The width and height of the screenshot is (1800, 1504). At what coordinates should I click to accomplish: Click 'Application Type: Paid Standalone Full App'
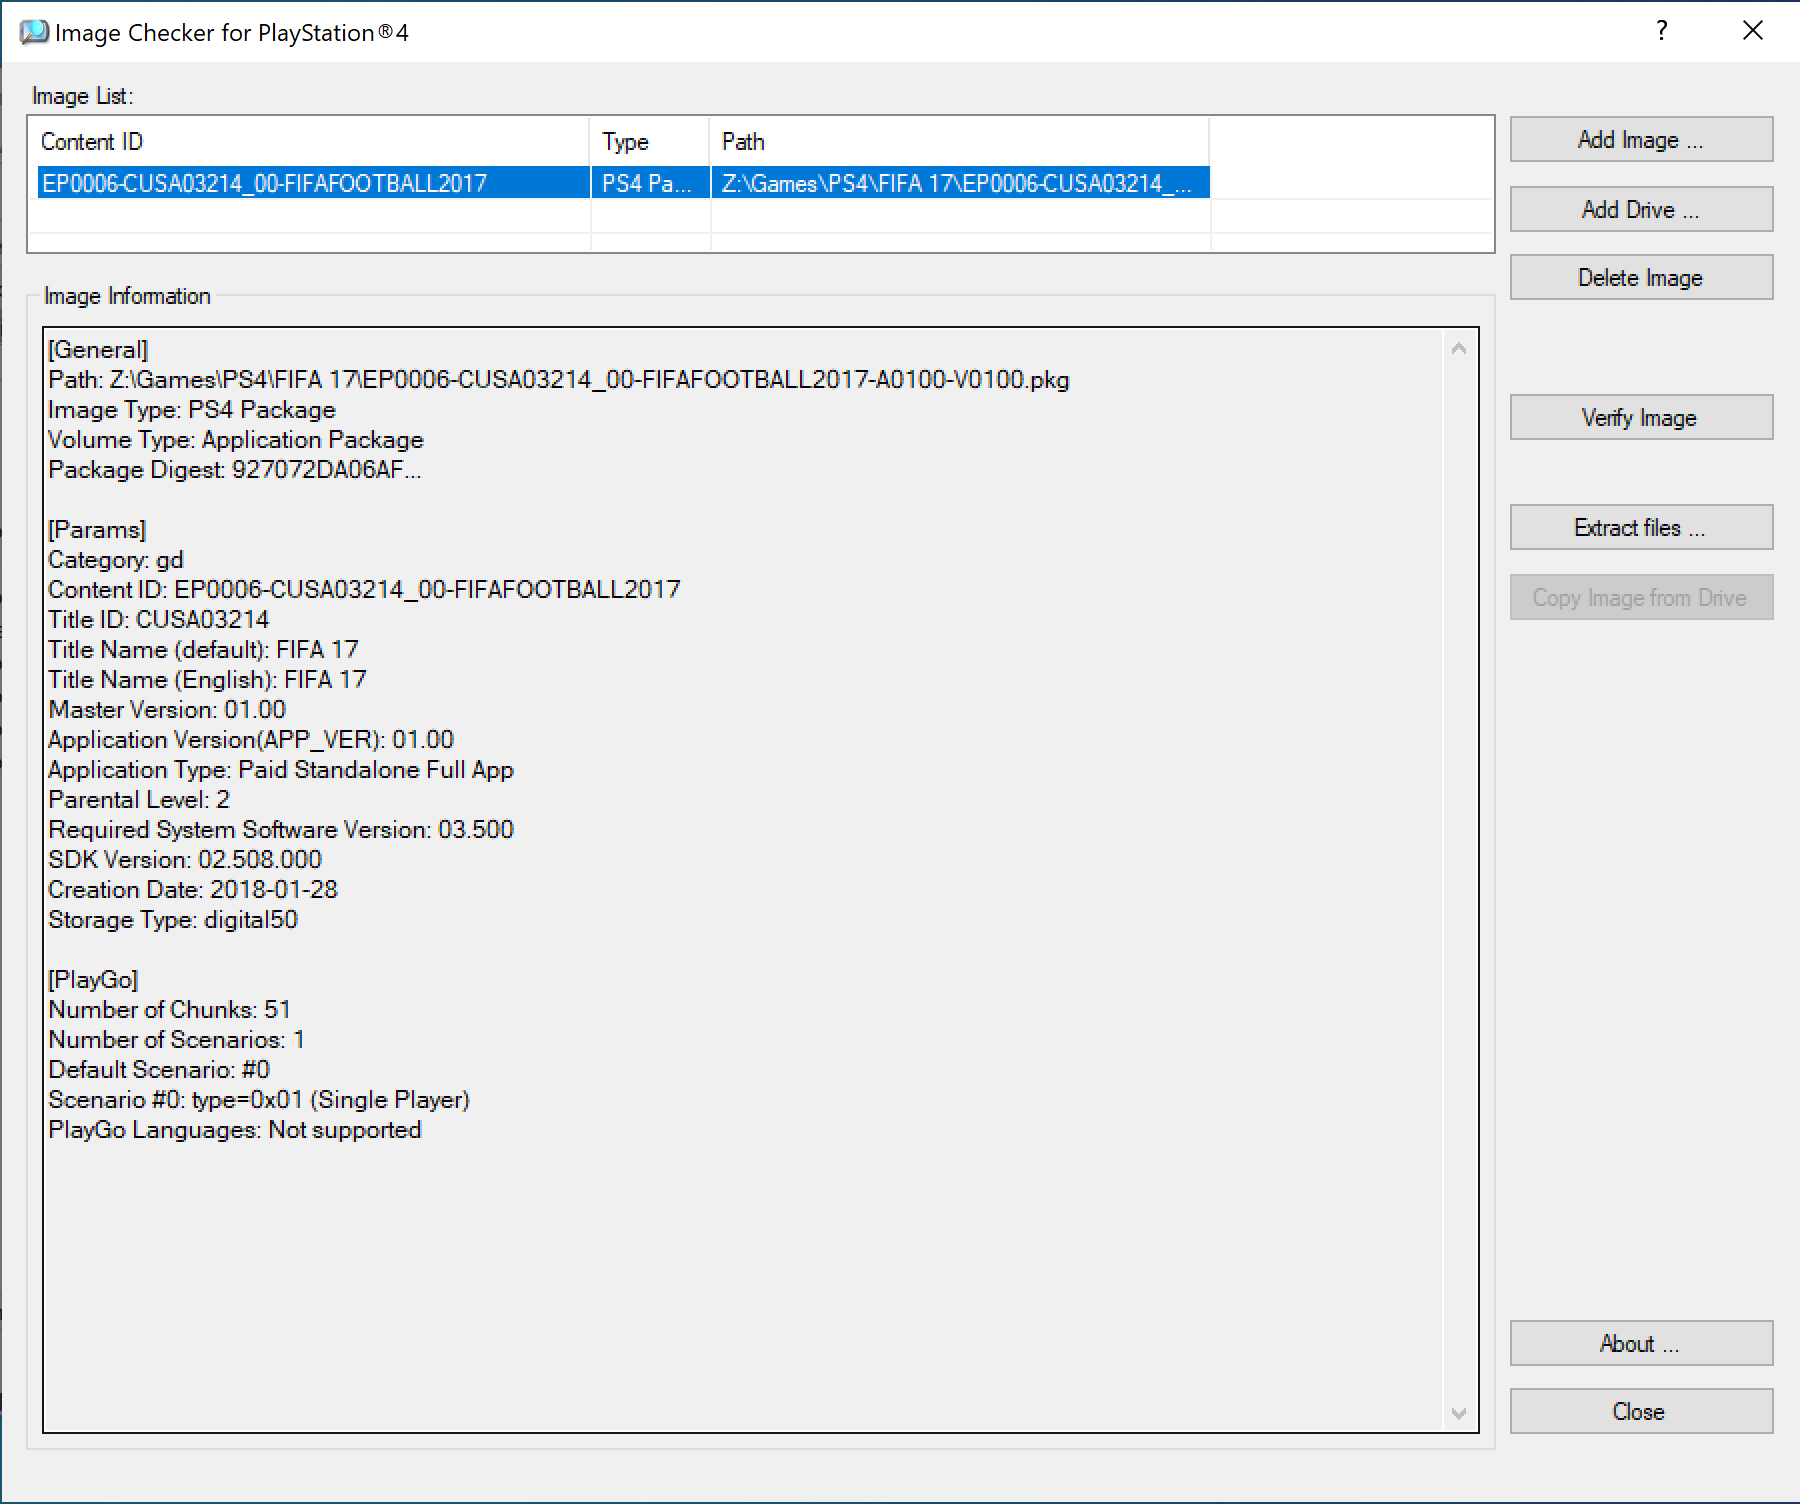coord(281,770)
